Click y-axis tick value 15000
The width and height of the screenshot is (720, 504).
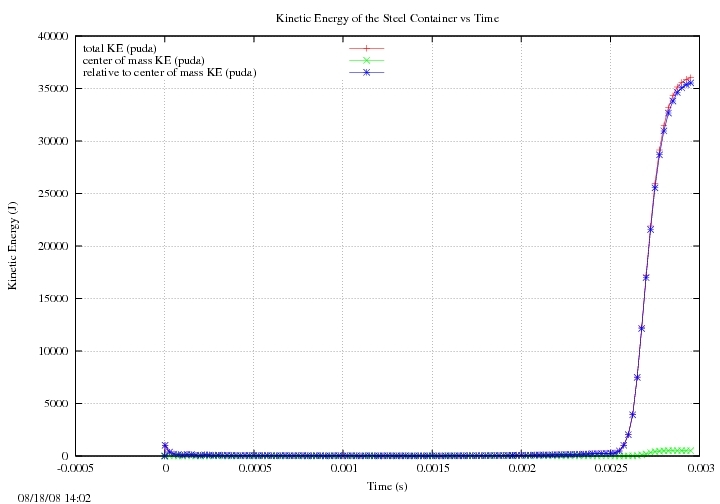pyautogui.click(x=53, y=298)
